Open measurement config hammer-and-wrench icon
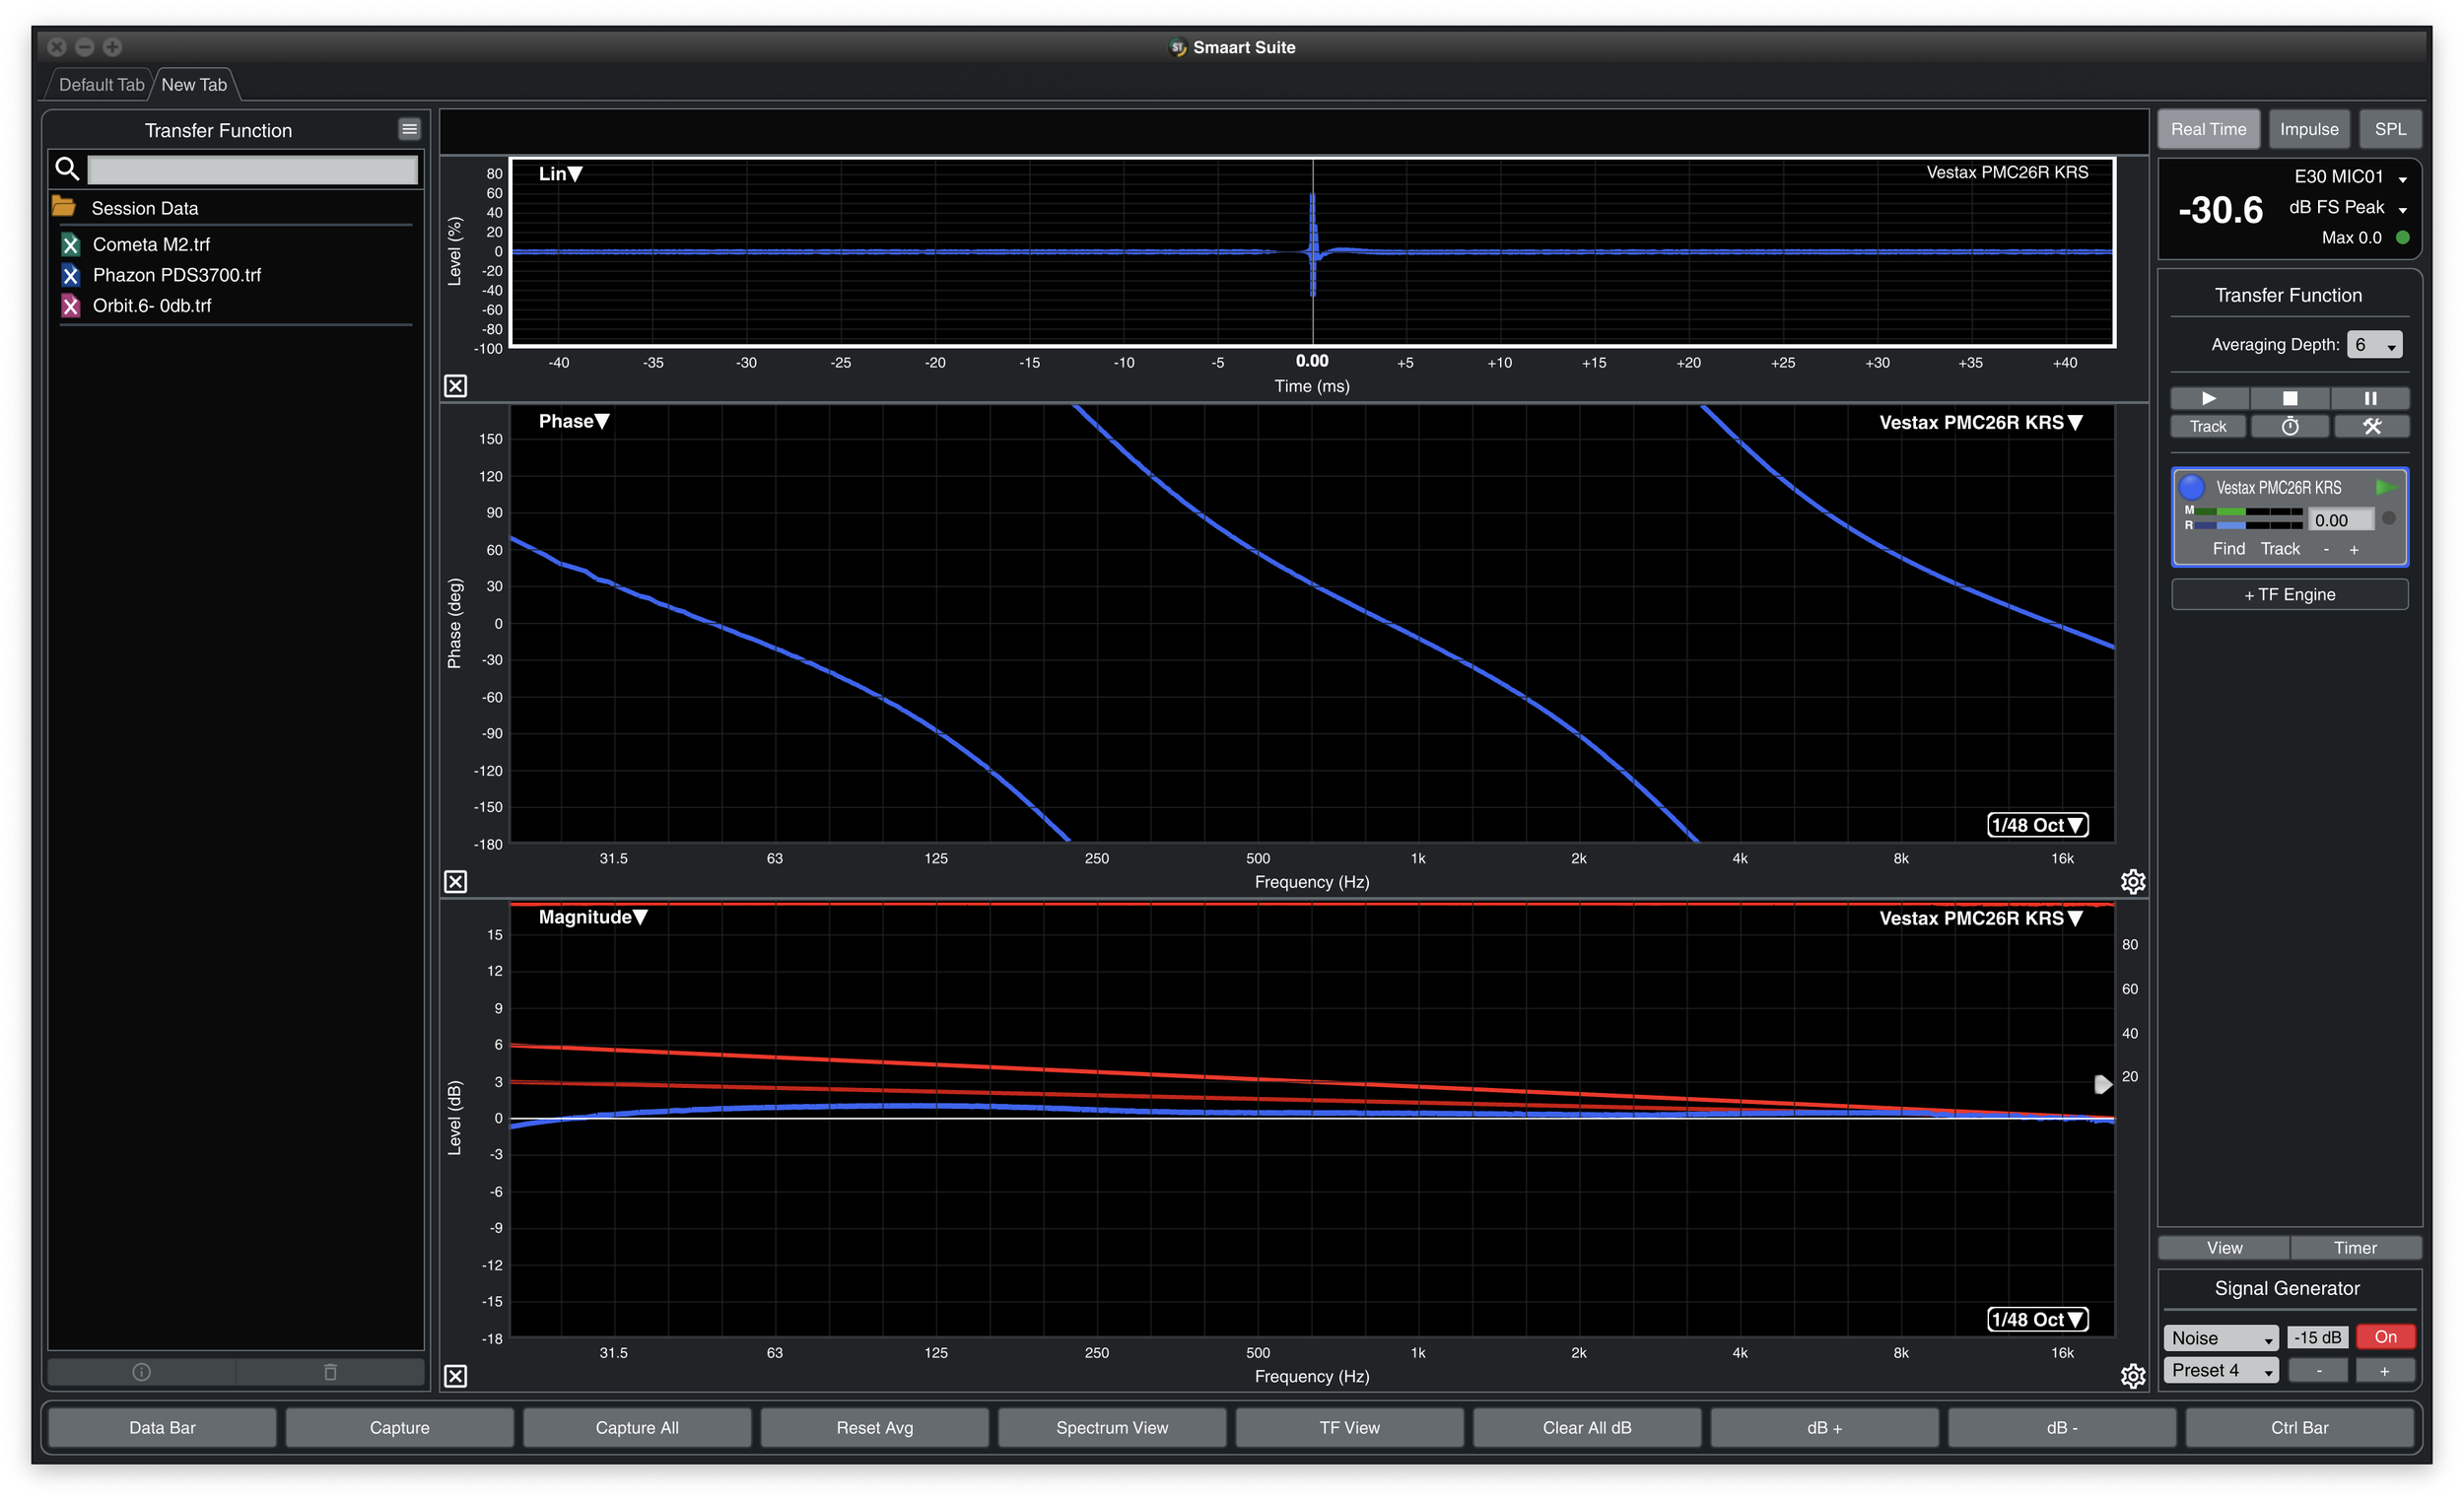 [2371, 427]
